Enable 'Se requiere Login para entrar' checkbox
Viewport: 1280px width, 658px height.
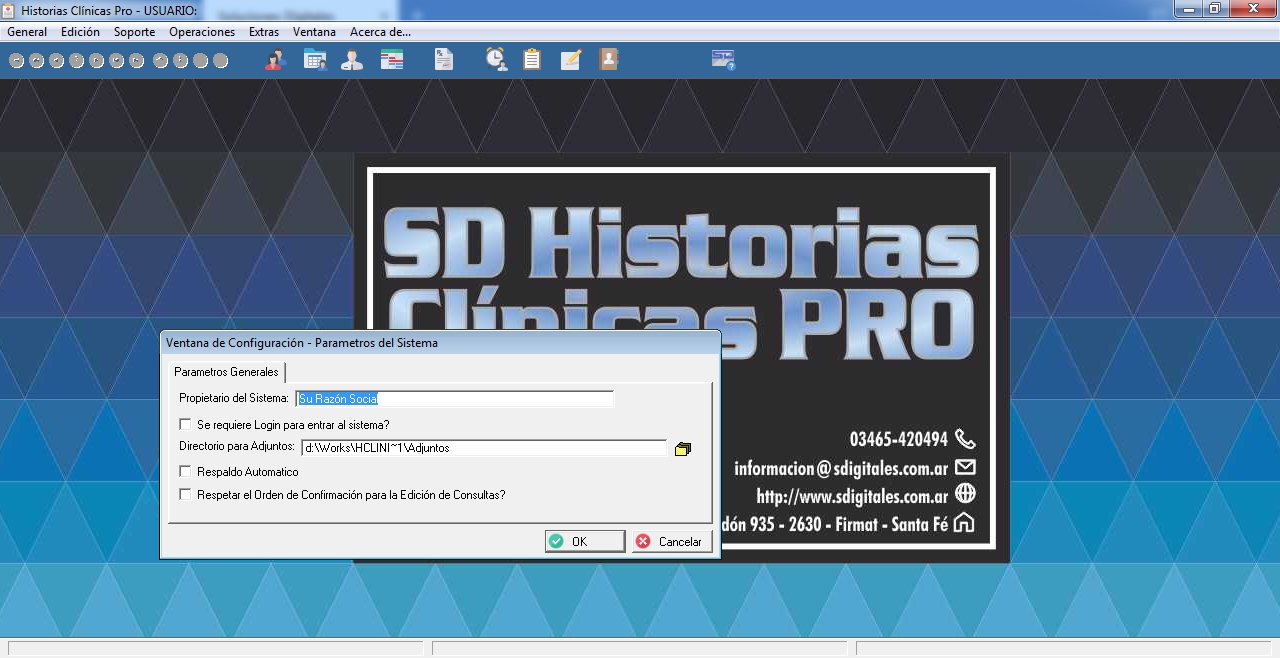point(185,424)
